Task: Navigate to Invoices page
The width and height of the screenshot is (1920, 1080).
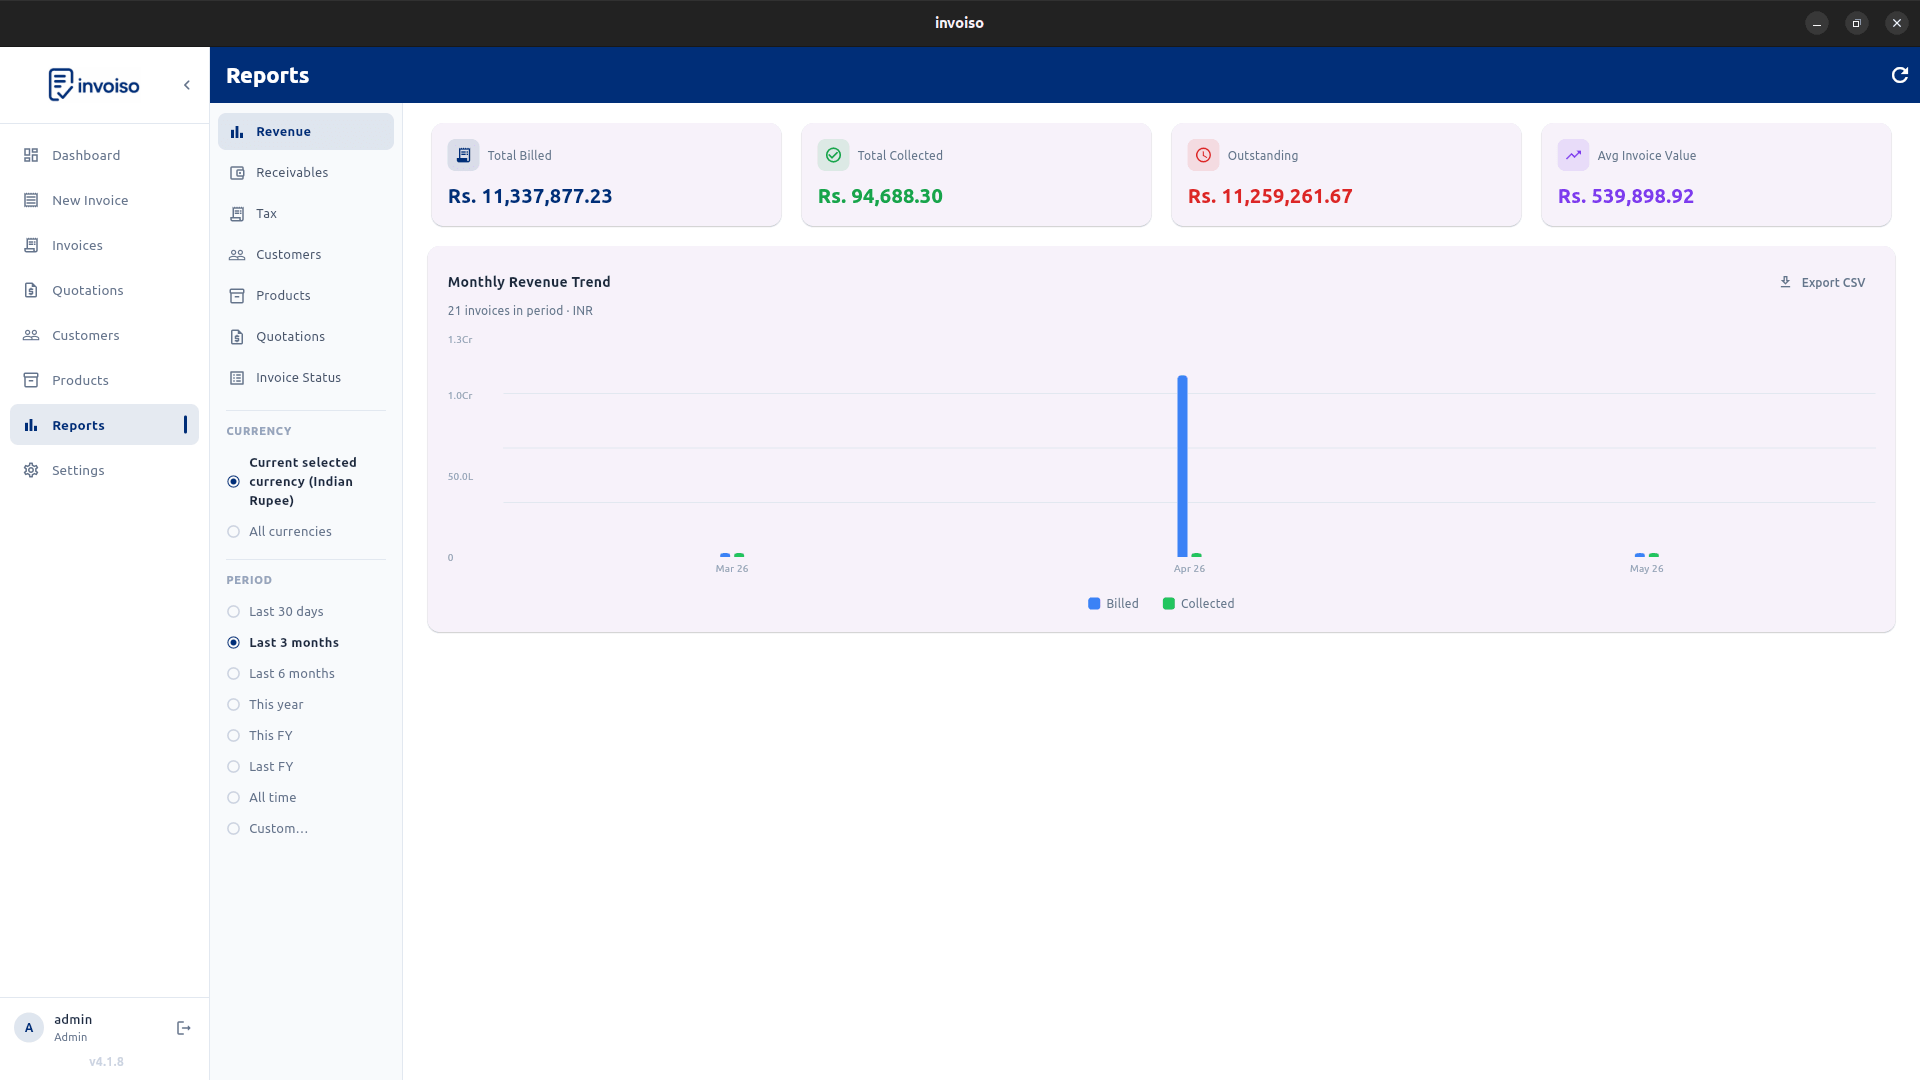Action: 104,245
